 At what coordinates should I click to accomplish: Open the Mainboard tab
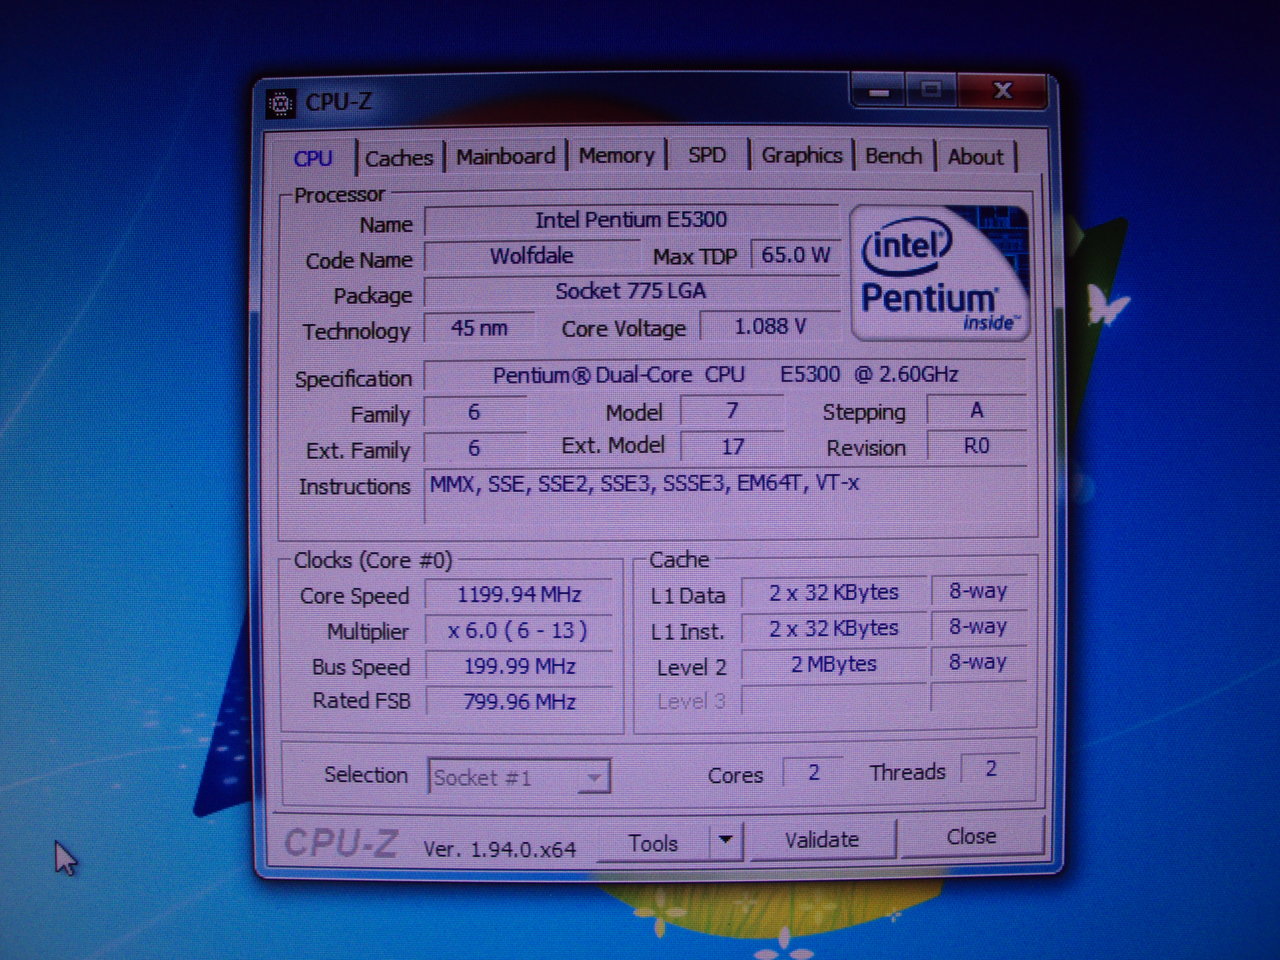click(x=506, y=157)
